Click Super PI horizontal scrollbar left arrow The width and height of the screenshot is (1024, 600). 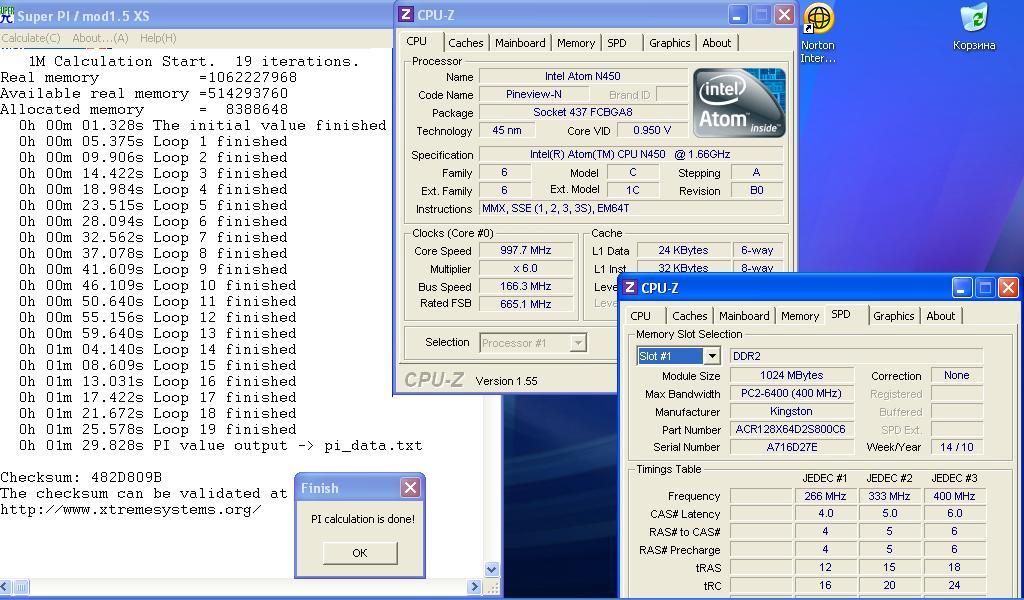click(5, 586)
